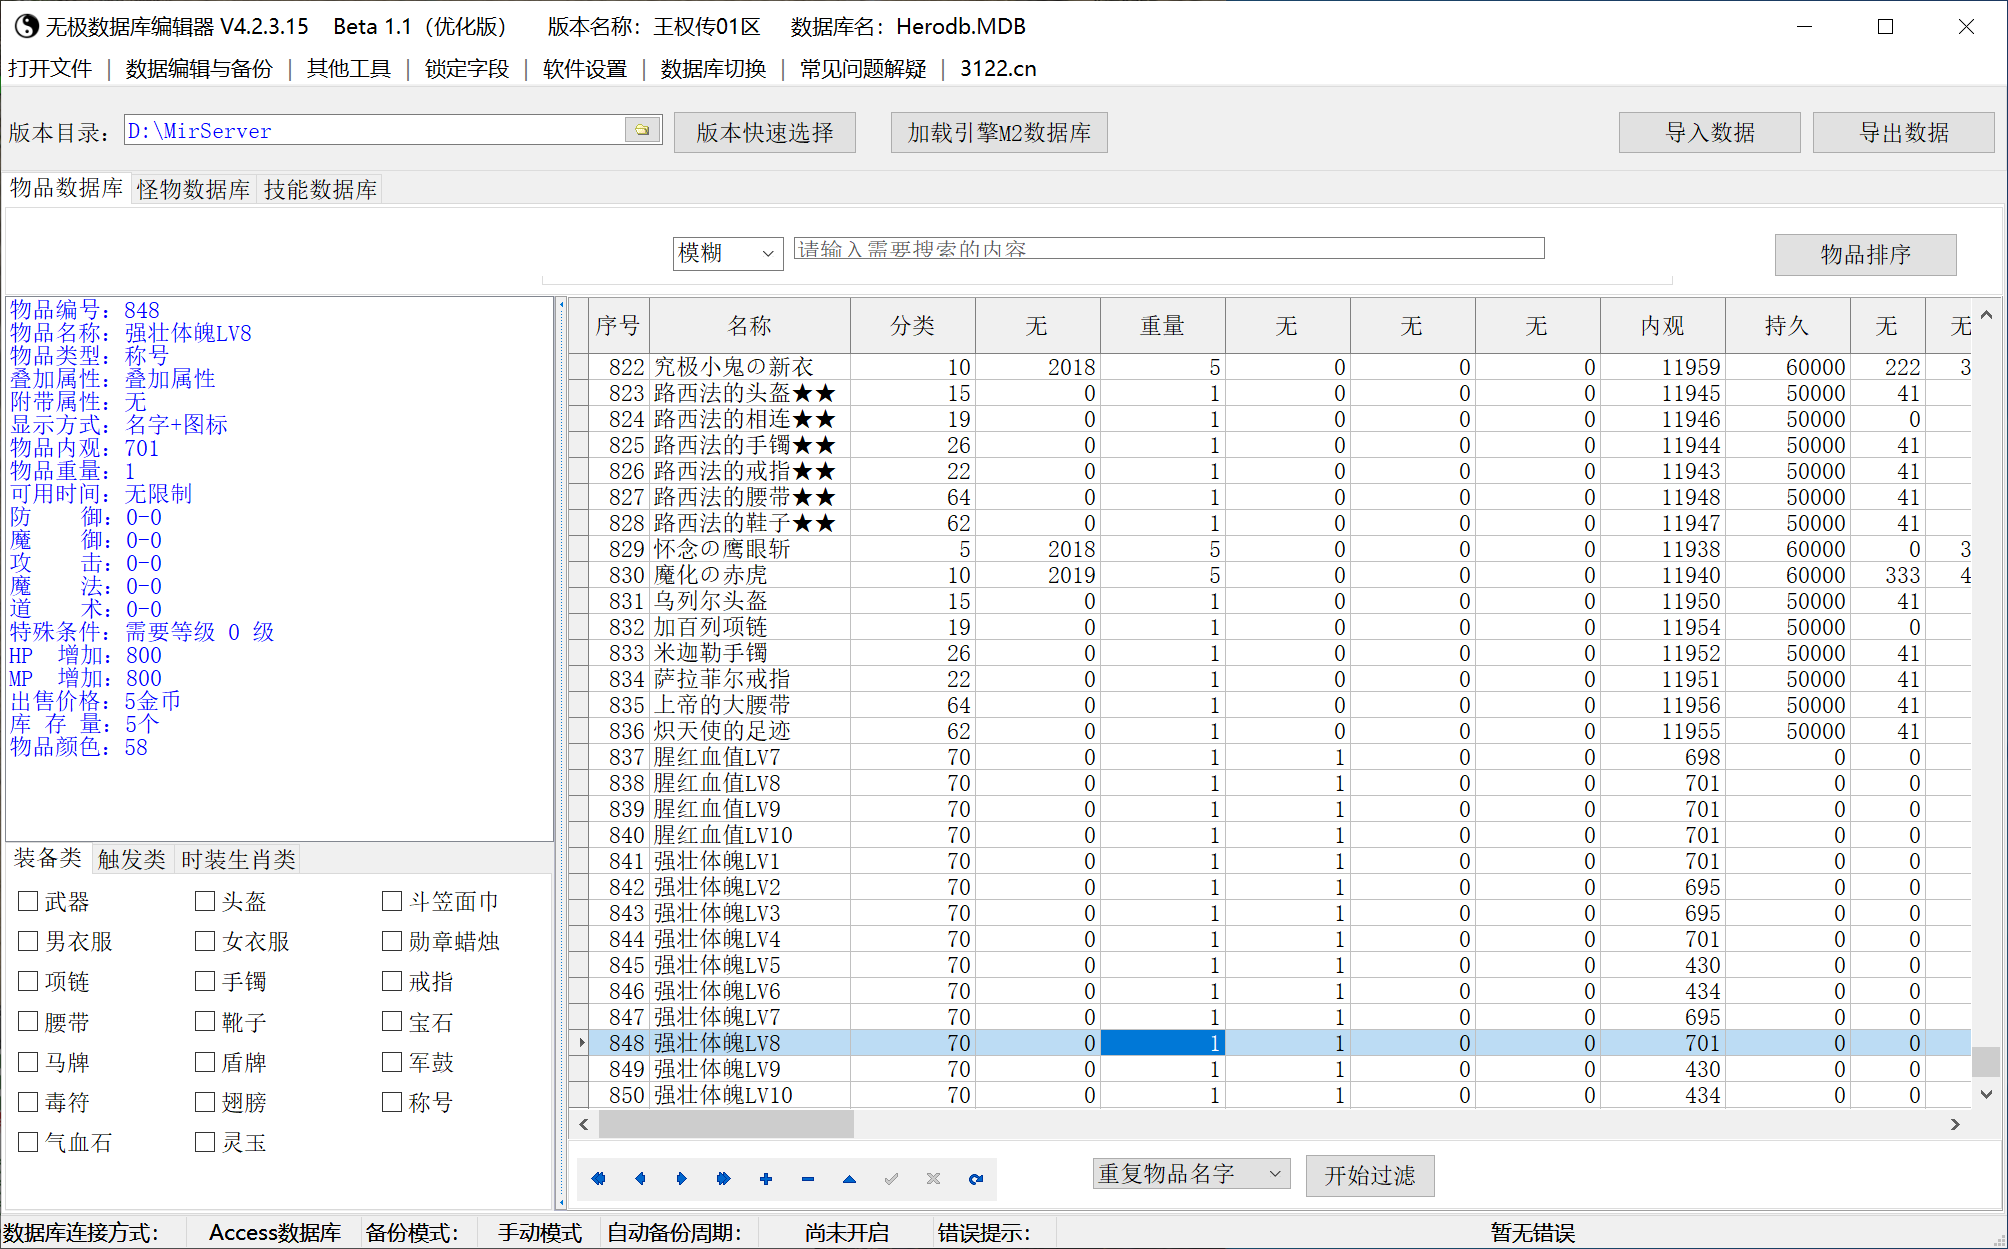Go to previous record navigator arrow
Image resolution: width=2008 pixels, height=1249 pixels.
[640, 1179]
